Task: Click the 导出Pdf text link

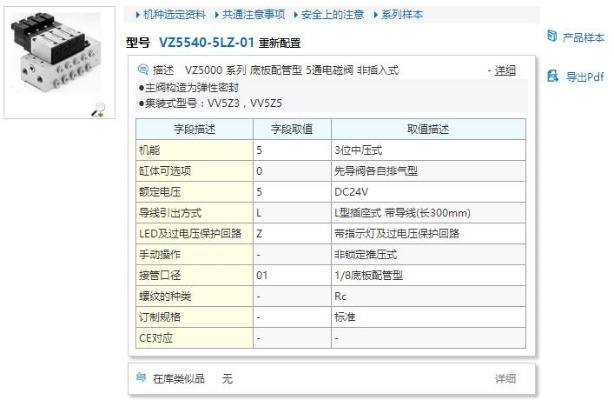Action: pos(585,77)
